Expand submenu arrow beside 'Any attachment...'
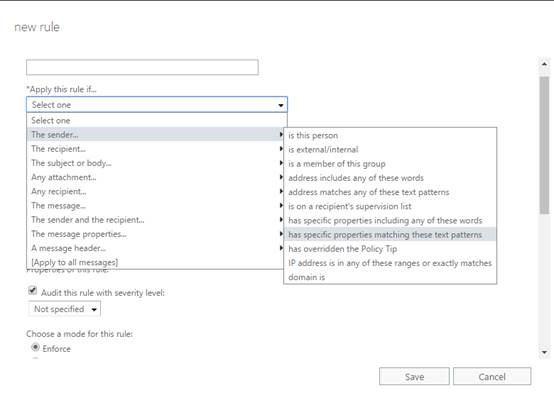The height and width of the screenshot is (400, 554). tap(281, 177)
